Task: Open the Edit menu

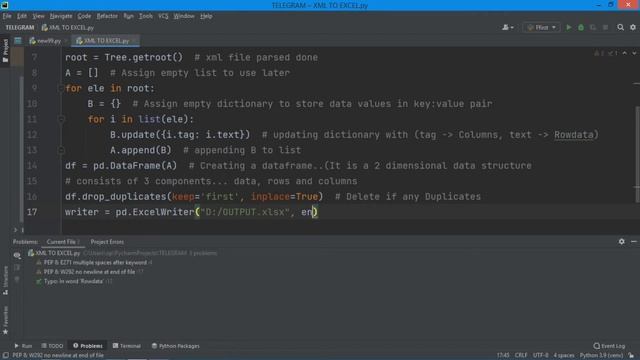Action: point(22,16)
